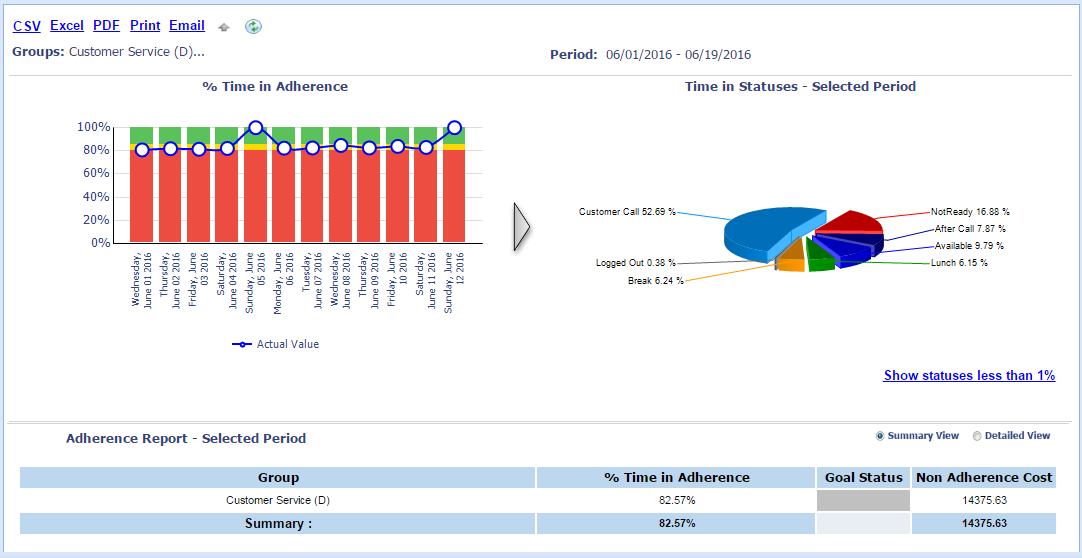Click the green refresh icon
Viewport: 1082px width, 558px height.
253,27
